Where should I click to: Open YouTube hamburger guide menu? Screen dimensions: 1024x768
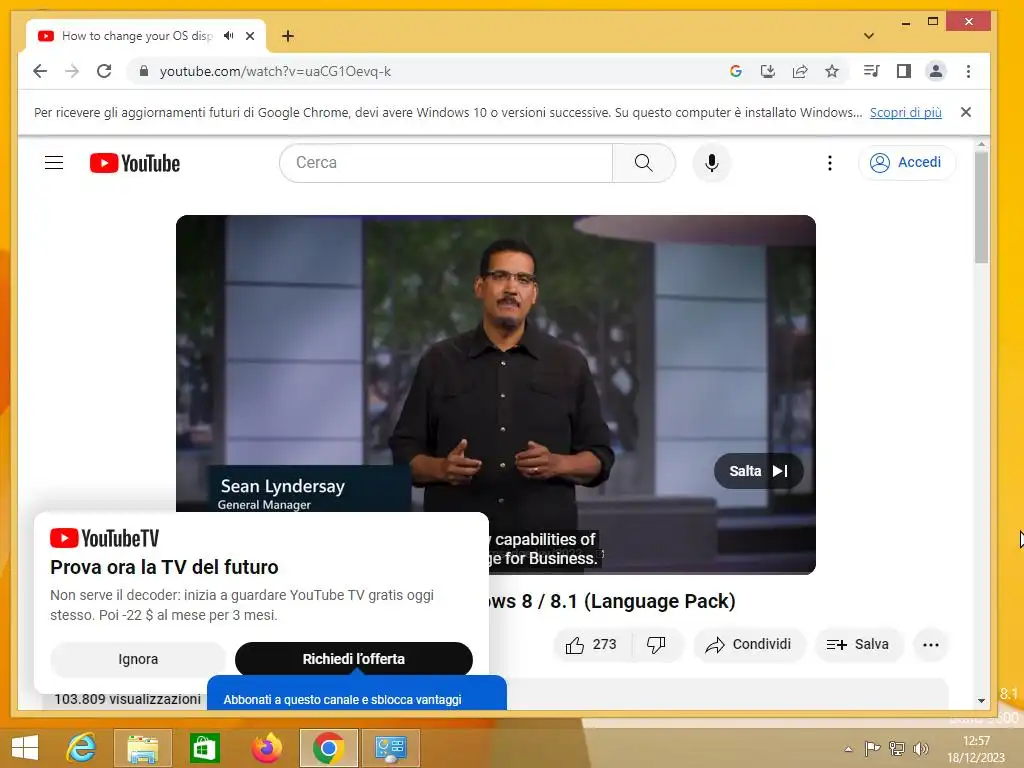tap(54, 163)
